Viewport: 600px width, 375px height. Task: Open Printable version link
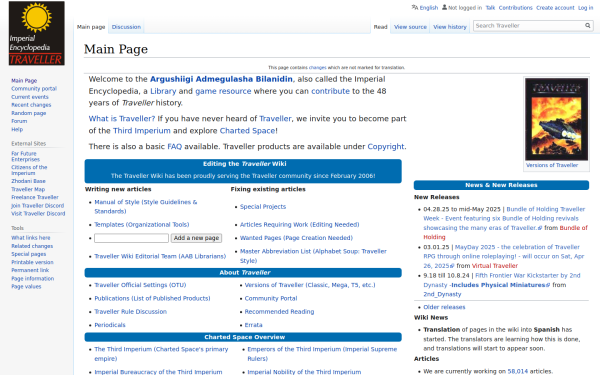[32, 262]
